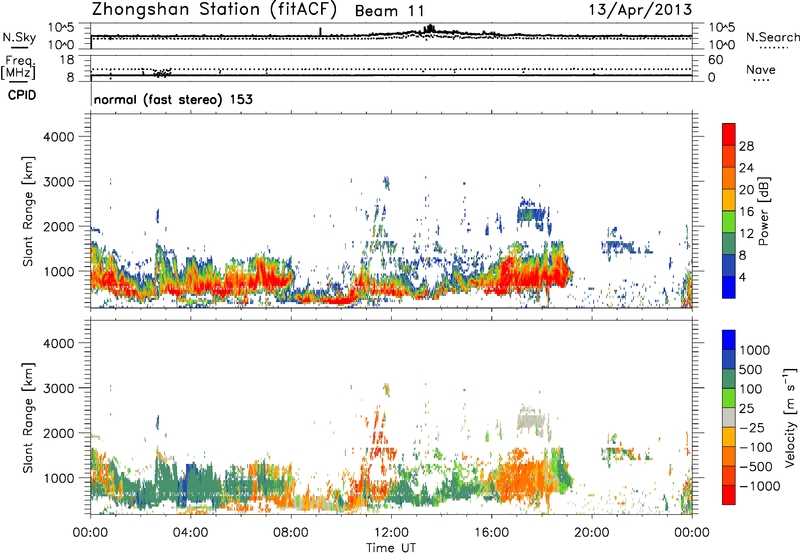Click the 'Nave' legend label
Image resolution: width=800 pixels, height=554 pixels.
tap(760, 69)
